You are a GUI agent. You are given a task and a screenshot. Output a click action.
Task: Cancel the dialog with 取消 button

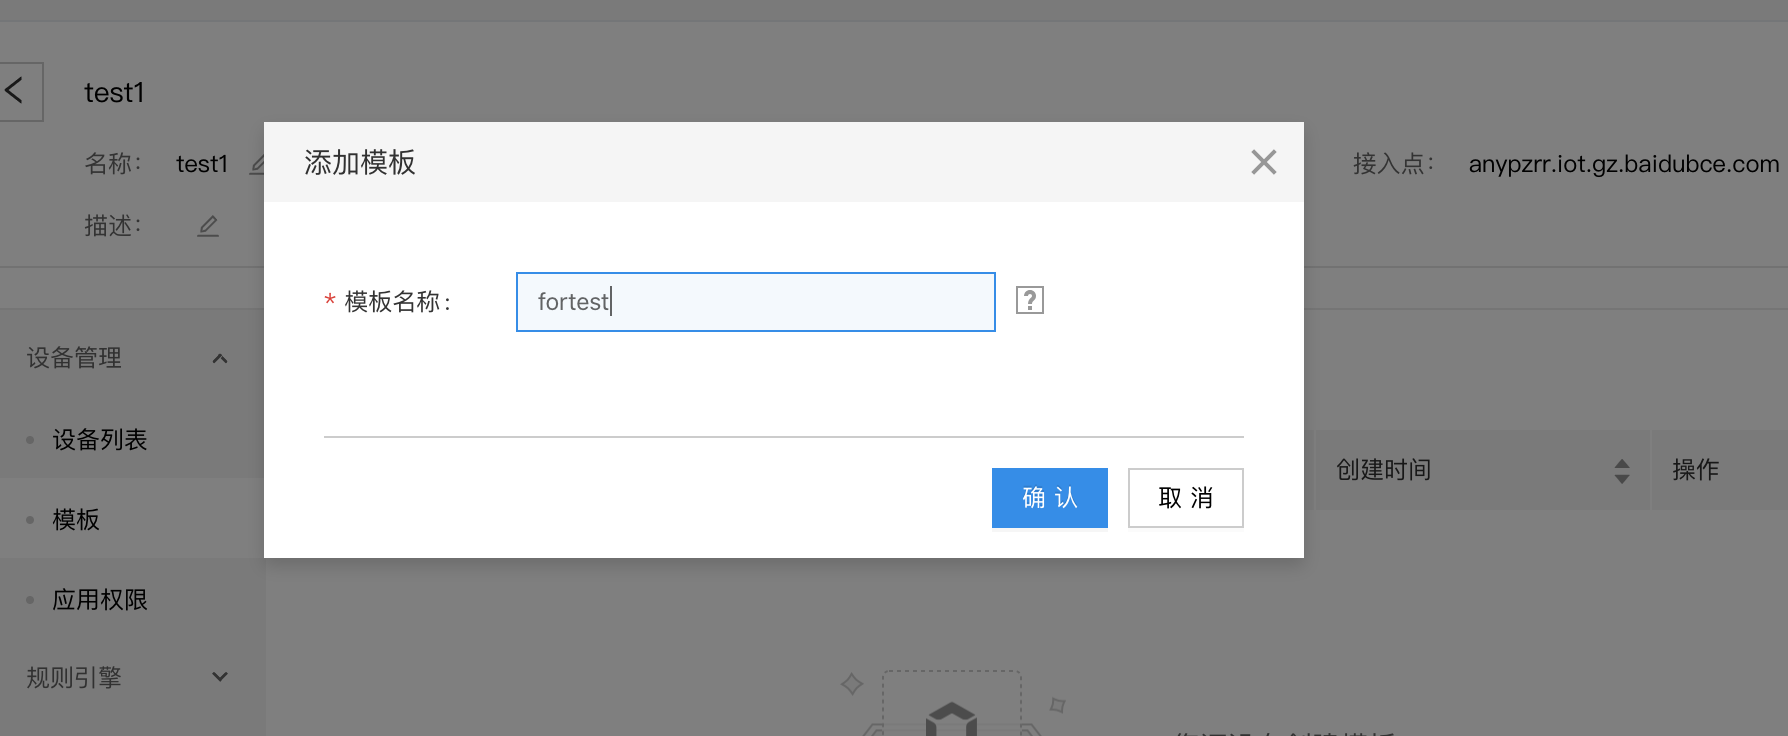[x=1186, y=498]
